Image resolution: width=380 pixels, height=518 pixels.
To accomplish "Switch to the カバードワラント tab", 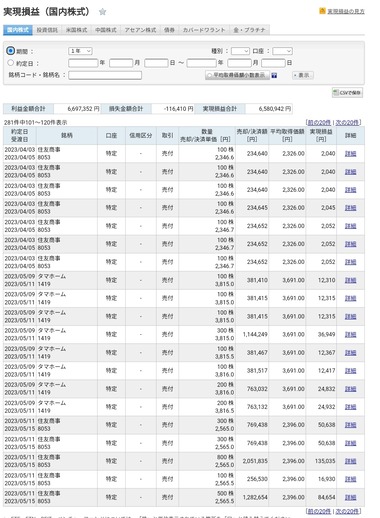I will point(204,30).
